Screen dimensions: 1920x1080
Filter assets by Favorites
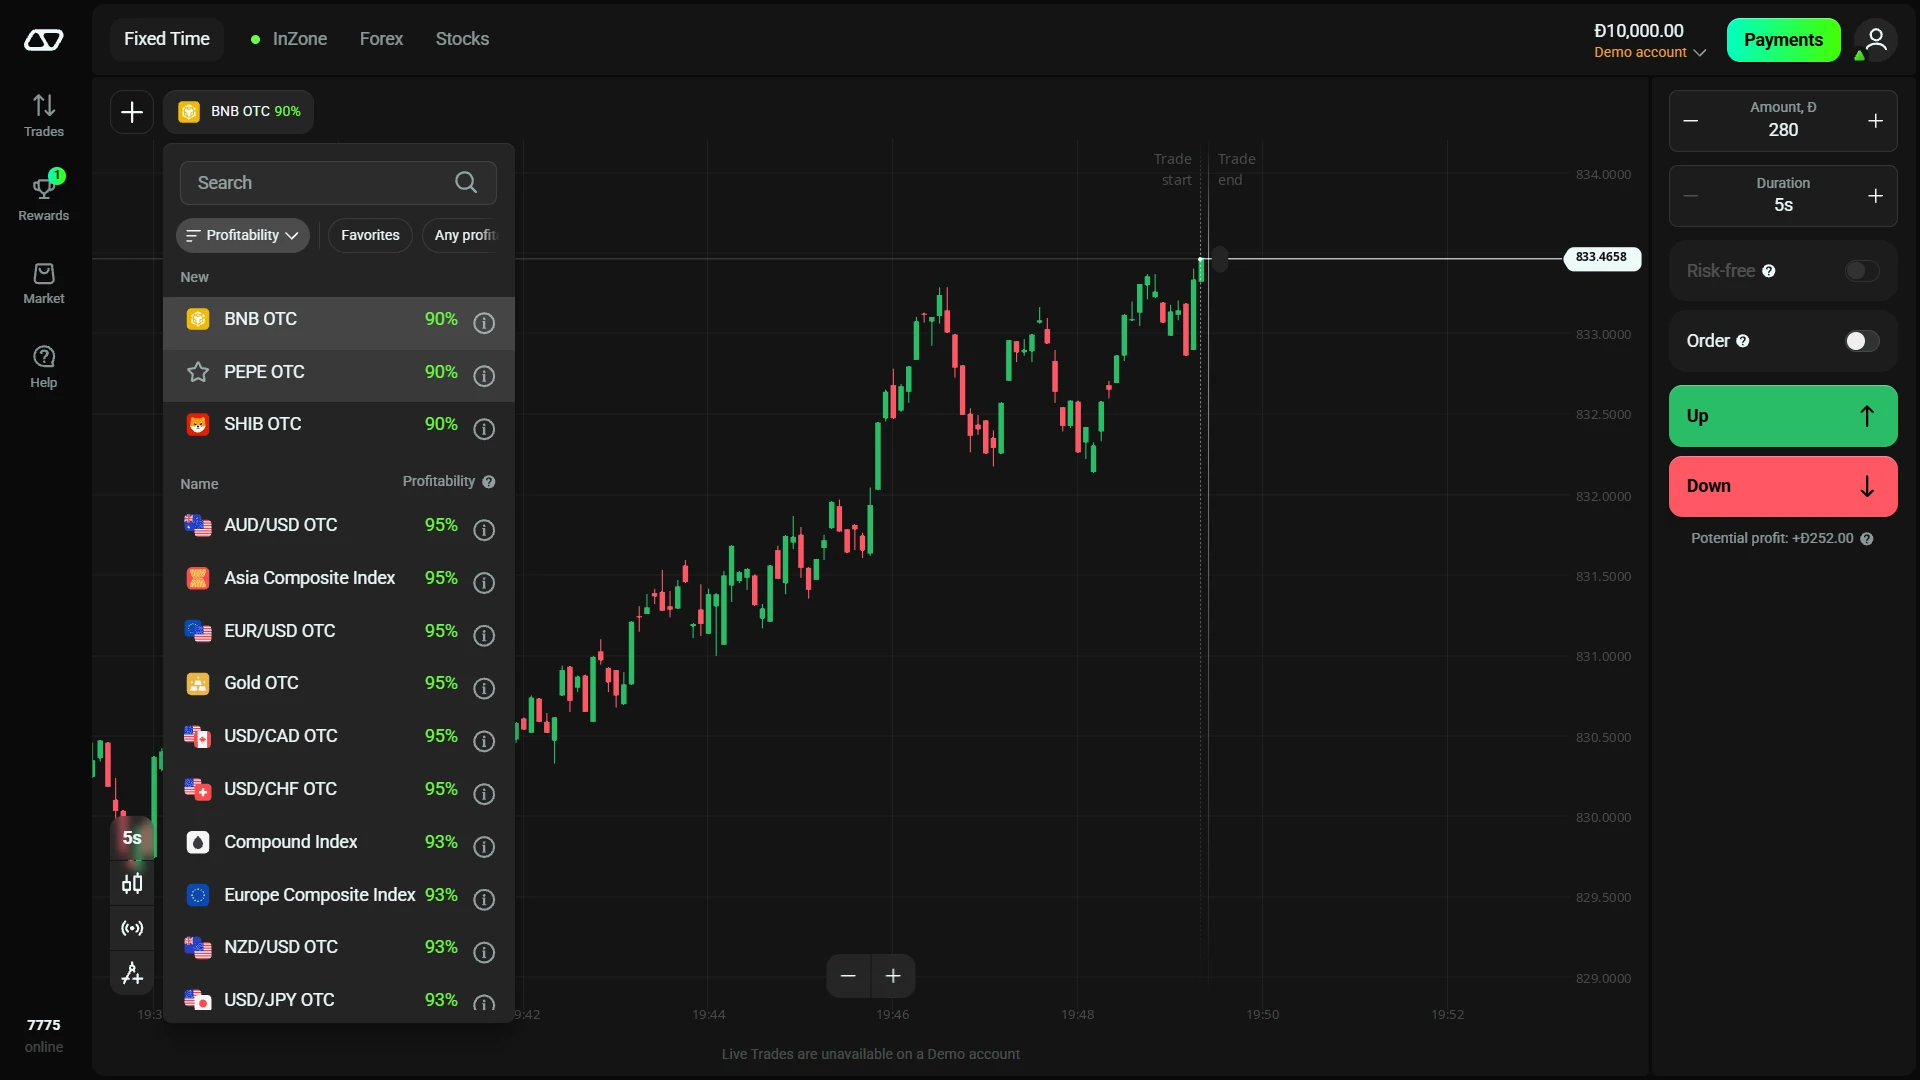tap(370, 236)
